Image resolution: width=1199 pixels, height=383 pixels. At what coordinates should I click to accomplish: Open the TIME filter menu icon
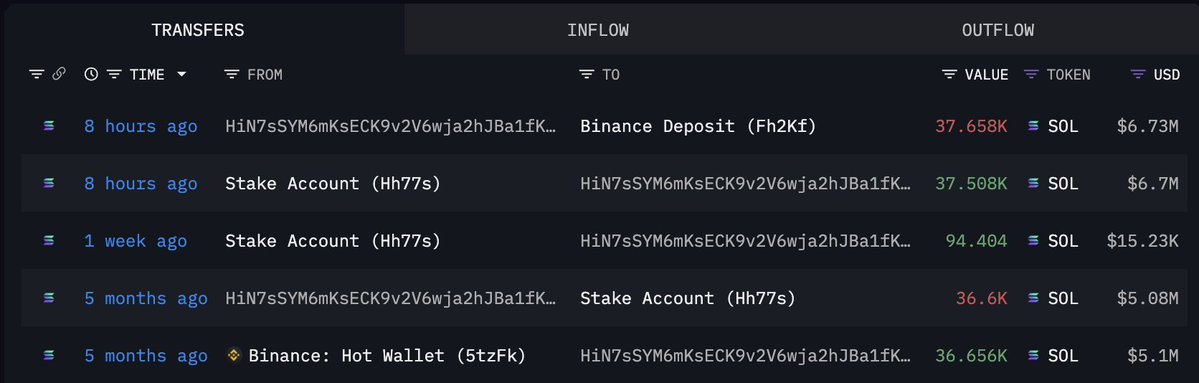coord(114,74)
